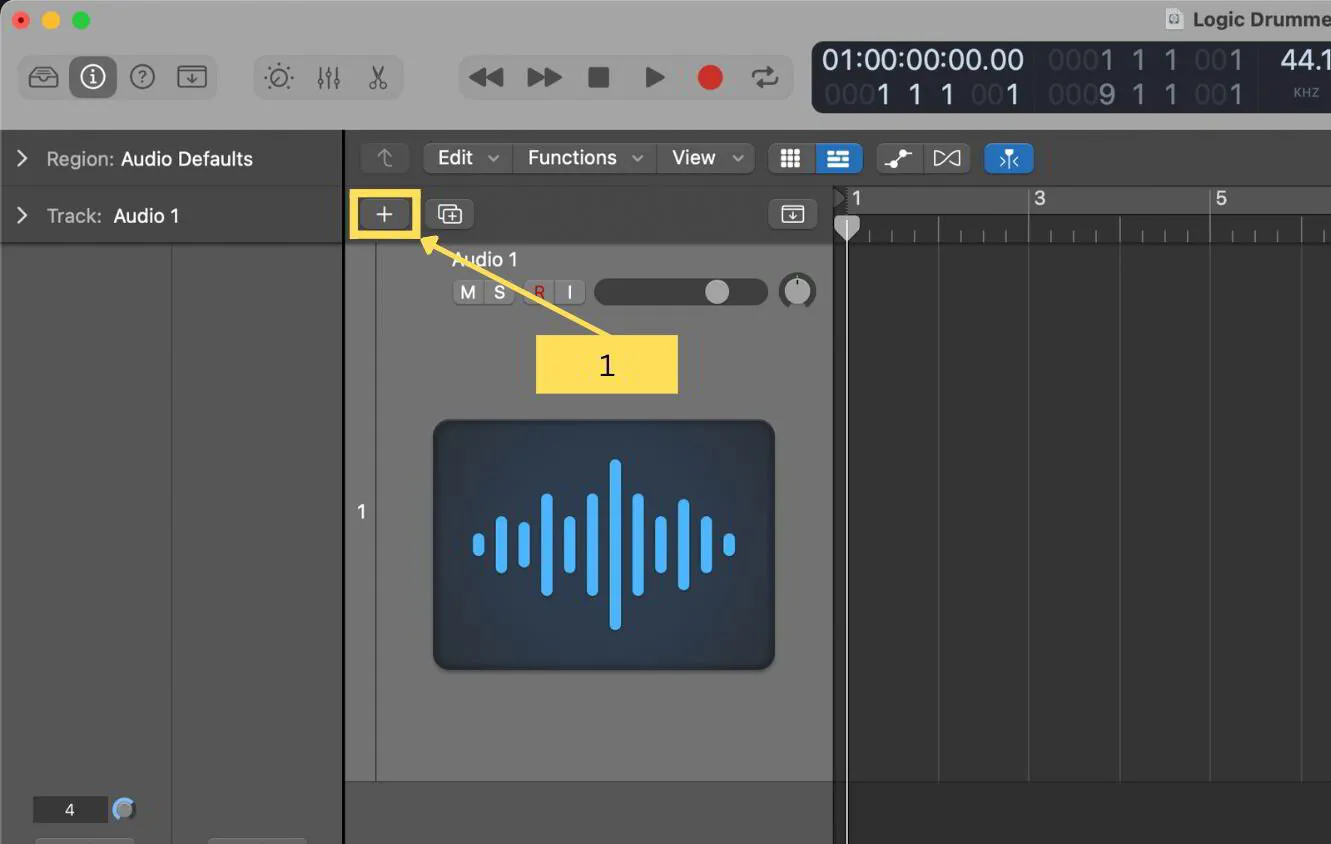Click the Smart Controls knob icon

pyautogui.click(x=279, y=77)
